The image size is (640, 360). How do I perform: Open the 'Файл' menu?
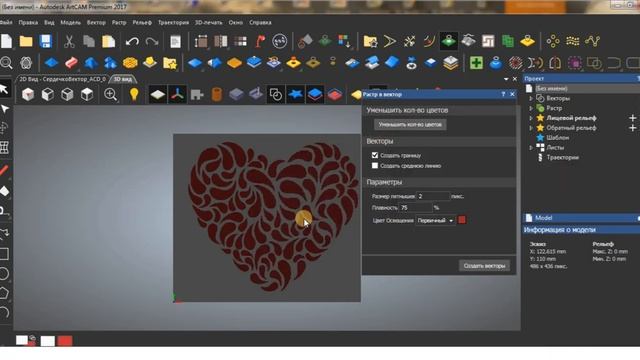coord(6,22)
